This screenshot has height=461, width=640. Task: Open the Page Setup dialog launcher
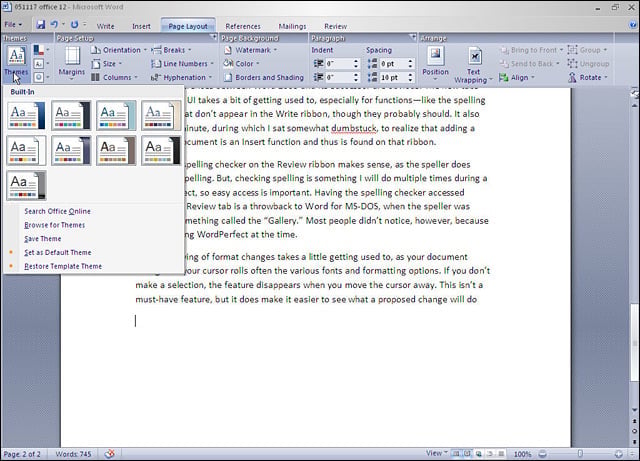click(x=213, y=37)
